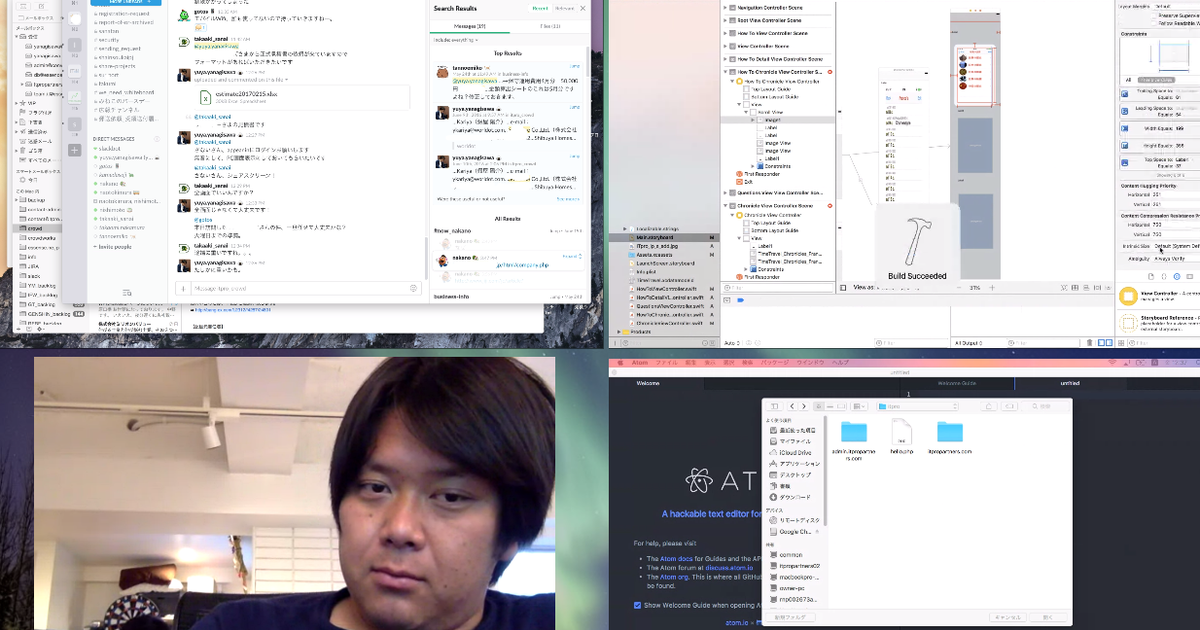Toggle the Finder dialog sidebar button
Image resolution: width=1200 pixels, height=630 pixels.
pyautogui.click(x=774, y=406)
